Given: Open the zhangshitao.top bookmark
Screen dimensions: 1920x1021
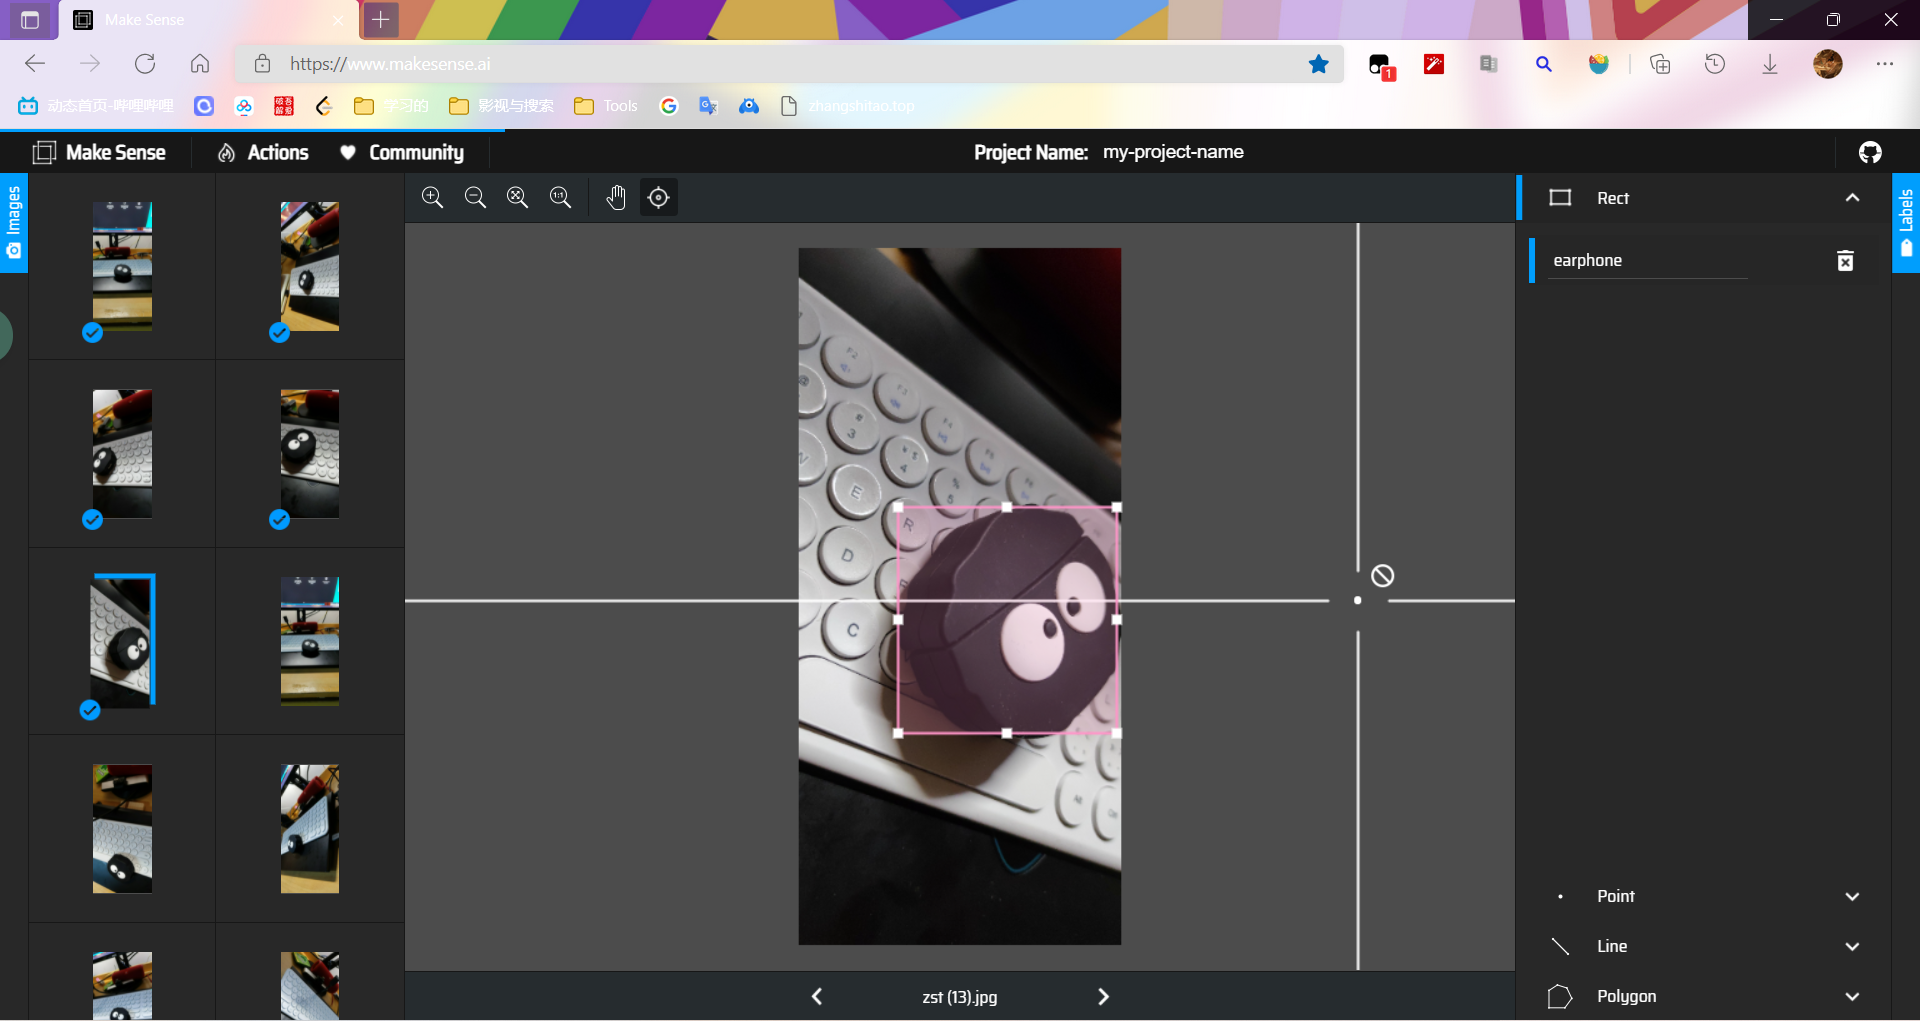Looking at the screenshot, I should pos(847,106).
